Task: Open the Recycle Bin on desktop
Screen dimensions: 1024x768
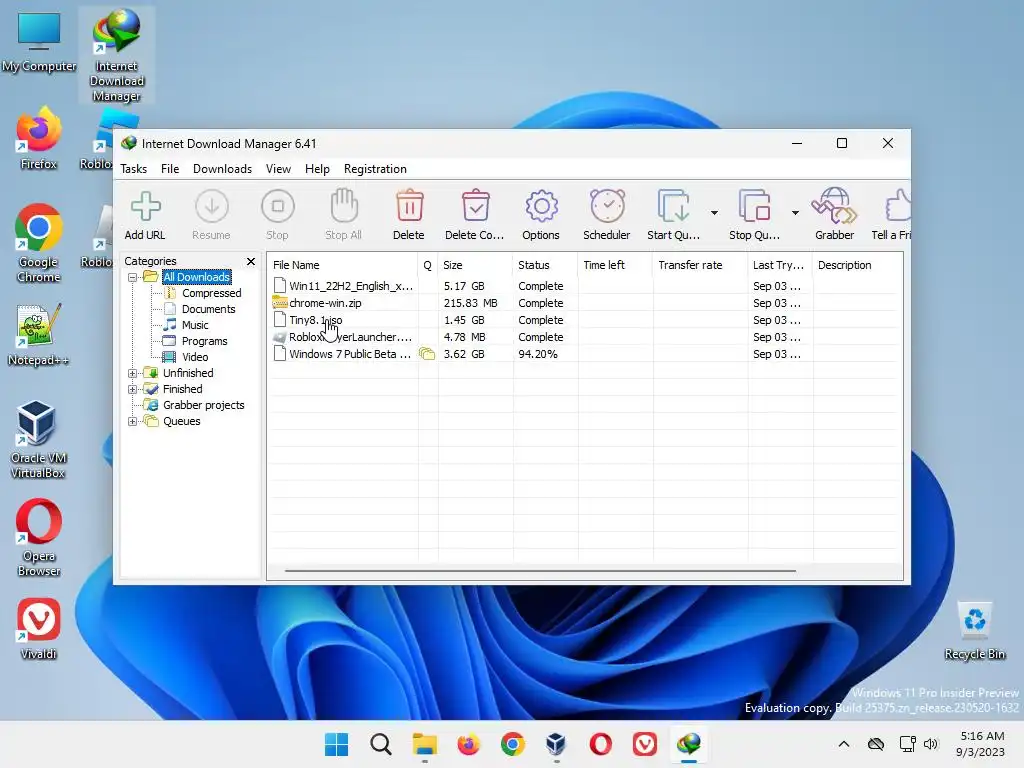Action: [974, 631]
